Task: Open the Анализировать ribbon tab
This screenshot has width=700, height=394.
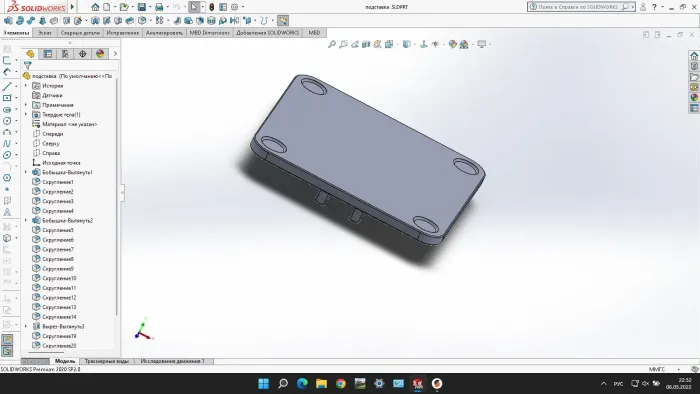Action: point(164,33)
